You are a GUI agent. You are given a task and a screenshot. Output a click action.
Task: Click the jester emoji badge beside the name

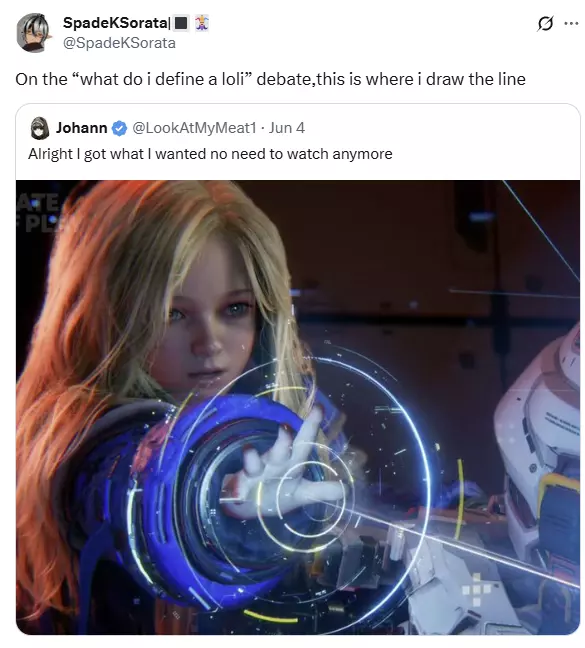[x=202, y=23]
